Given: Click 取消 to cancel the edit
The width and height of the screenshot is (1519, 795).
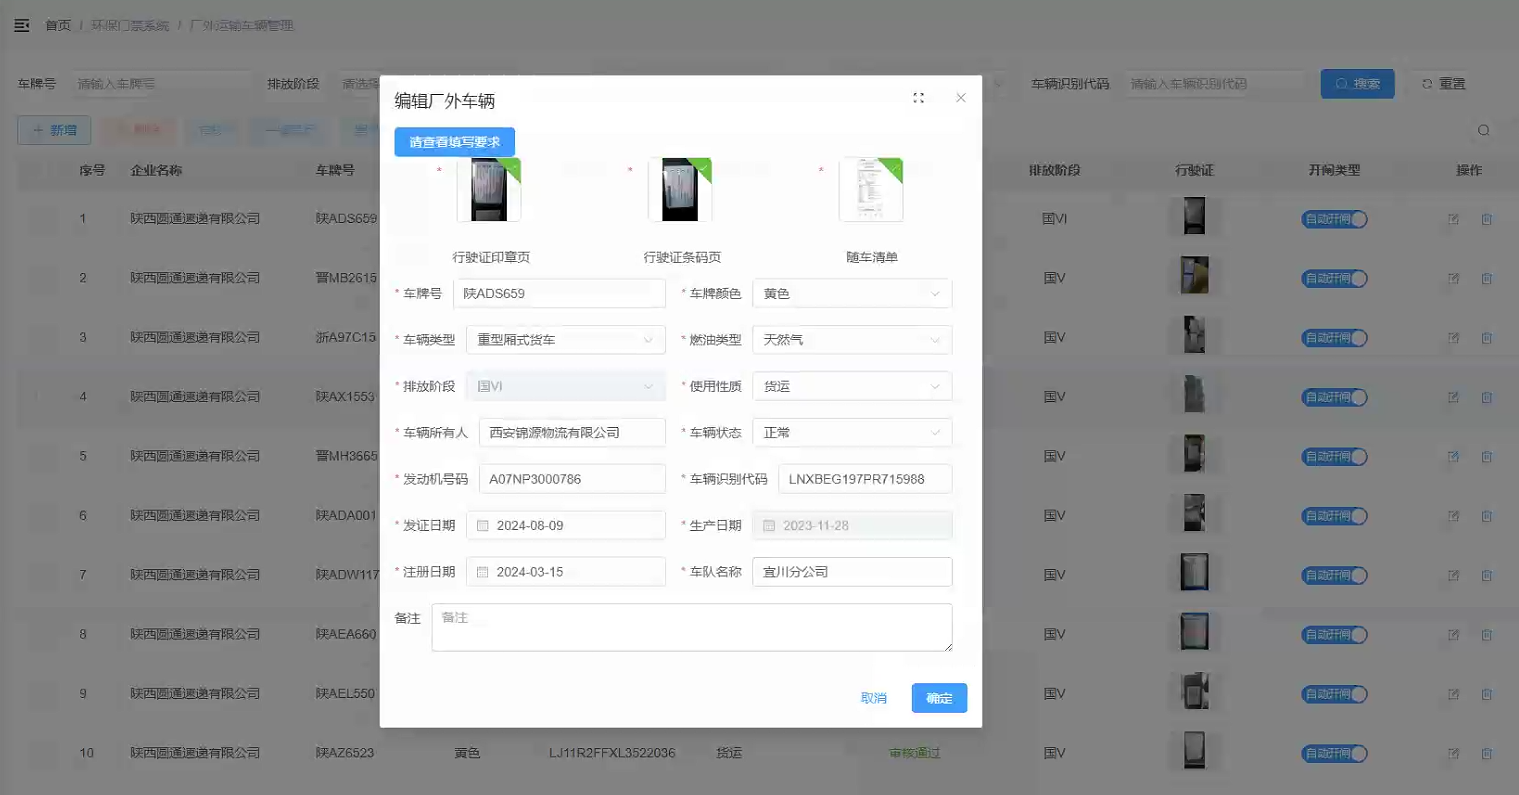Looking at the screenshot, I should point(874,698).
